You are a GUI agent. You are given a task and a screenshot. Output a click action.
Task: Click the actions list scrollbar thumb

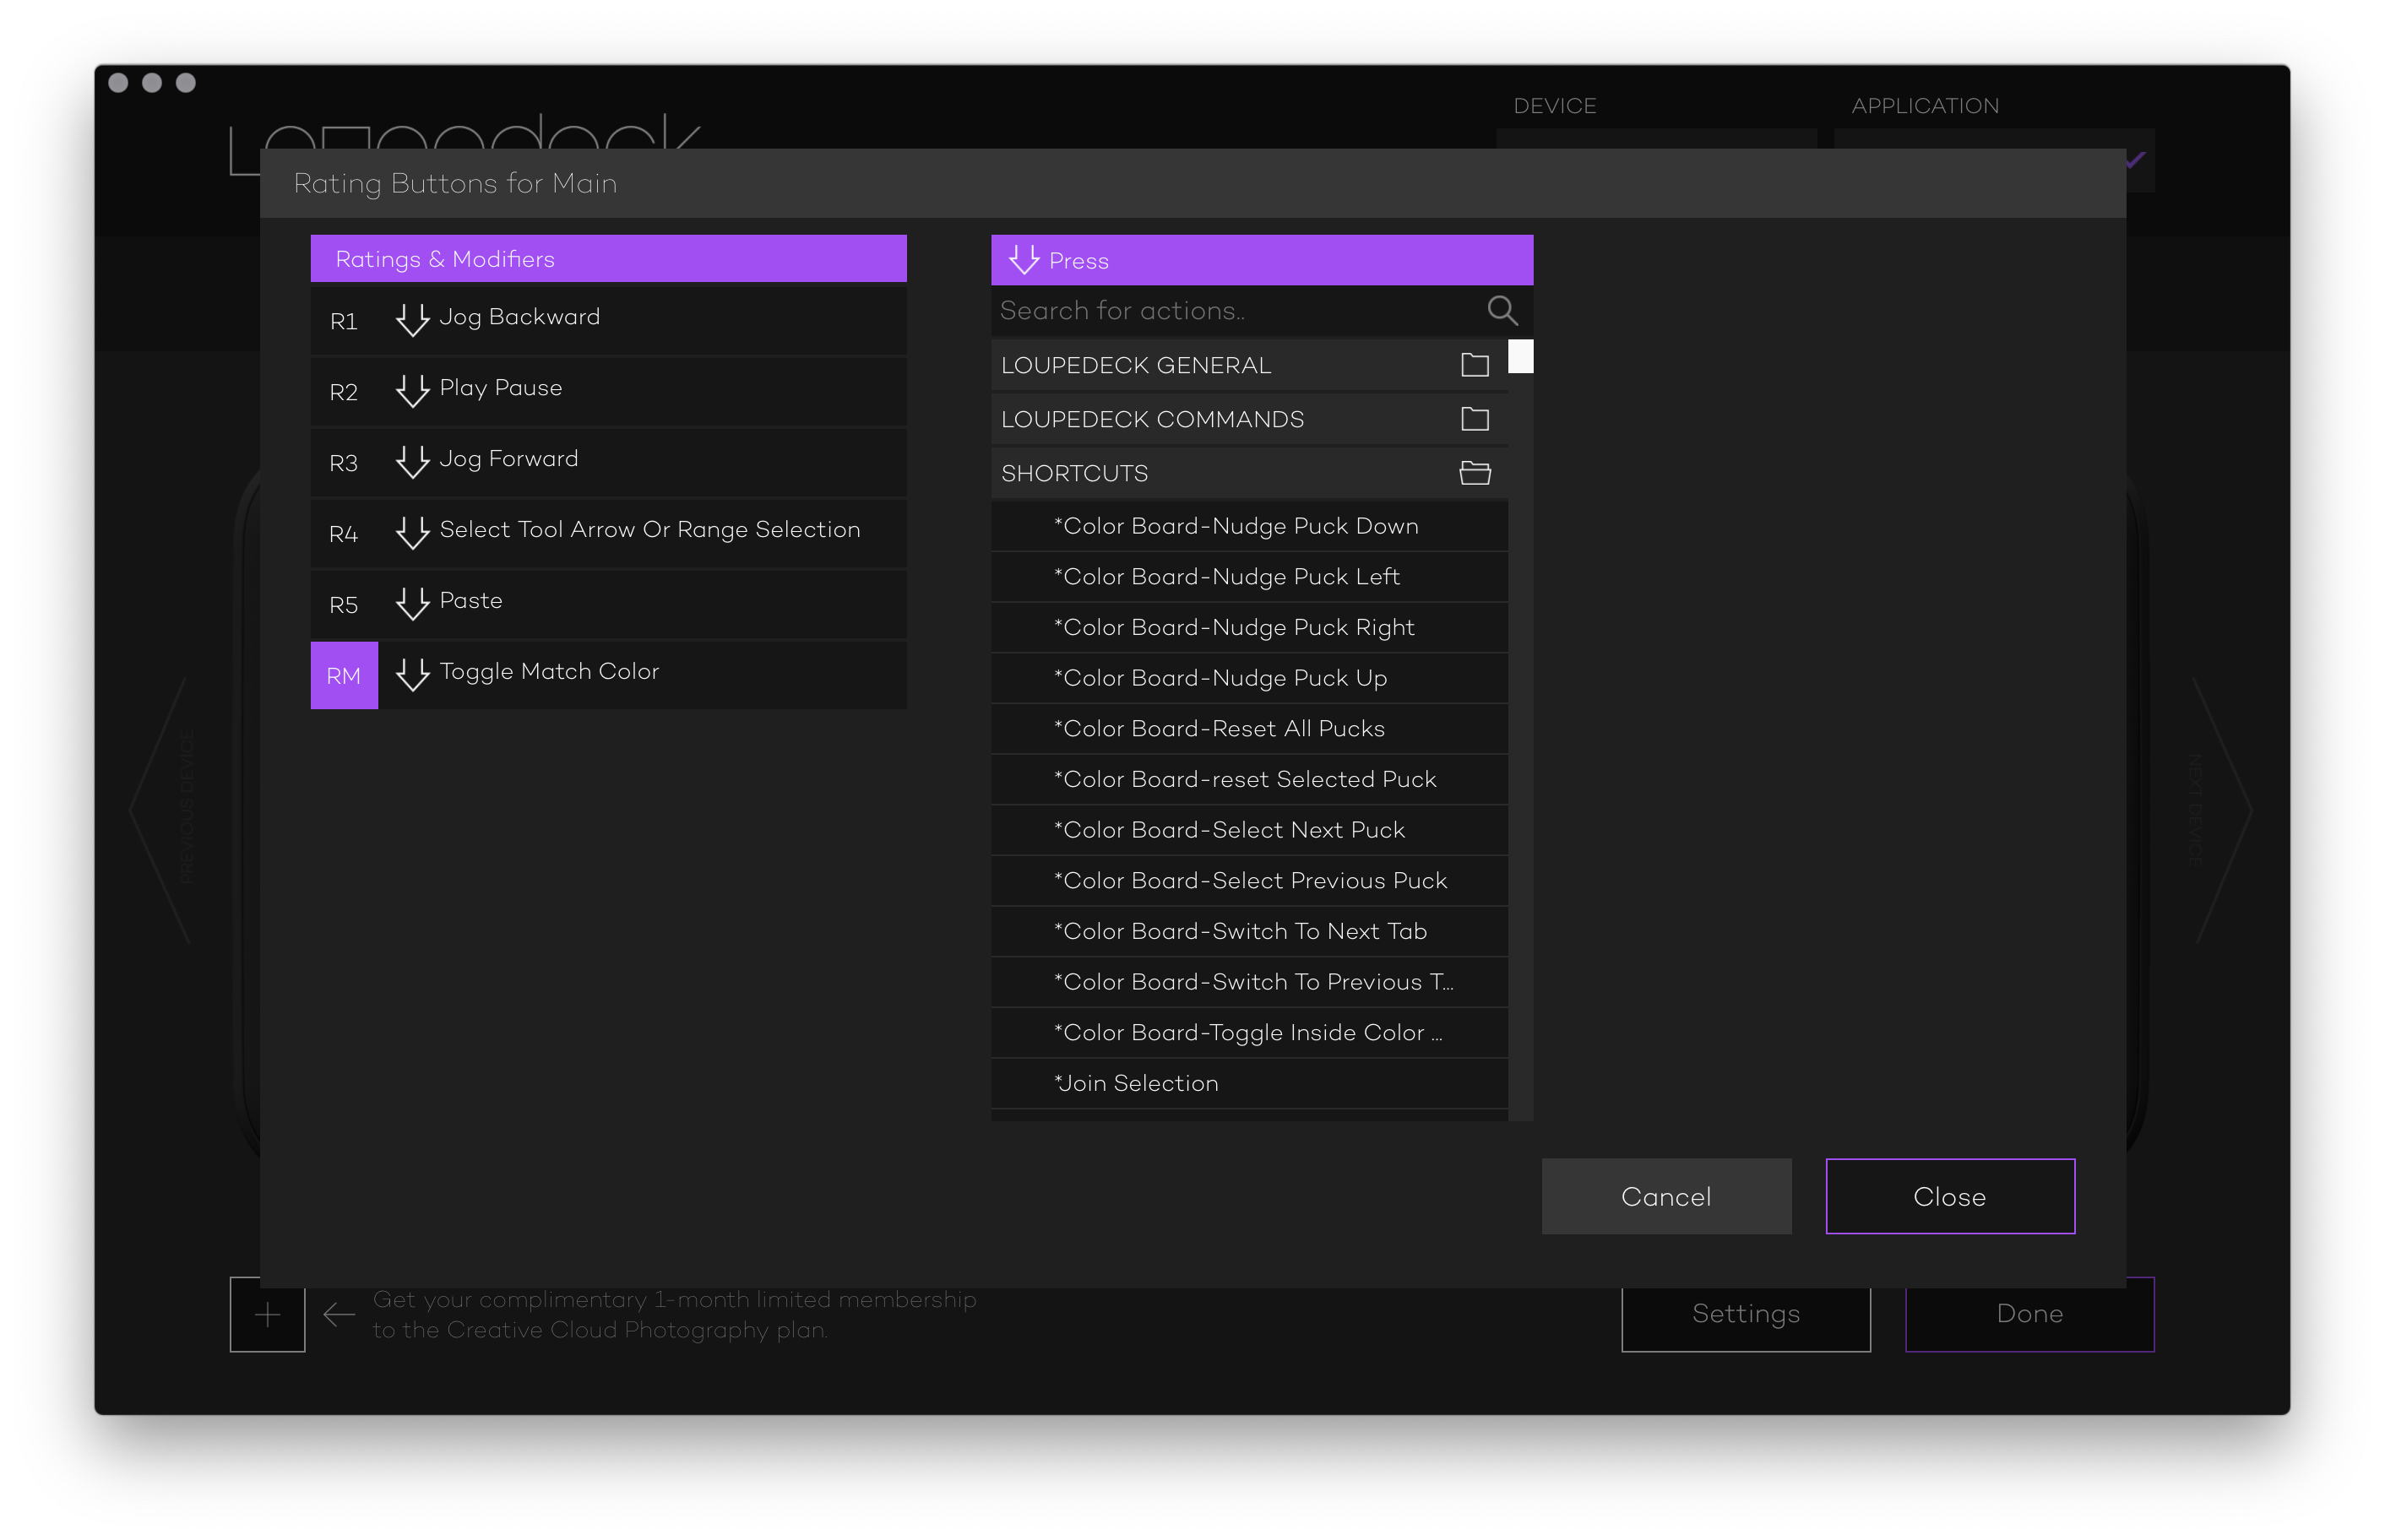(x=1520, y=356)
